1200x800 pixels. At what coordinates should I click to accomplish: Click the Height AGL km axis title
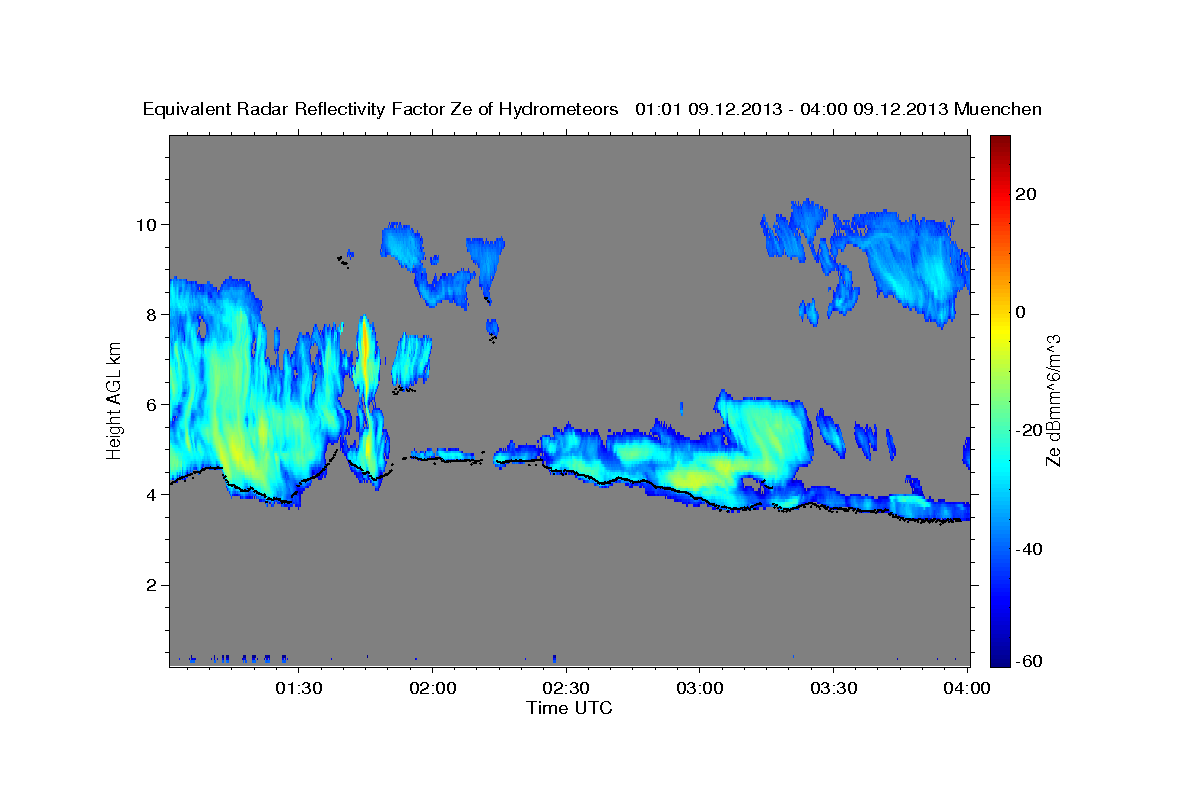pyautogui.click(x=114, y=402)
